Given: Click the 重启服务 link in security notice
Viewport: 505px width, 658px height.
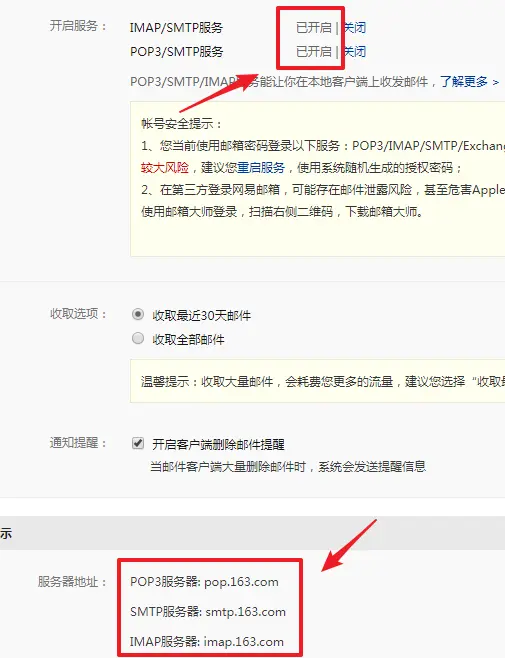Looking at the screenshot, I should [261, 168].
